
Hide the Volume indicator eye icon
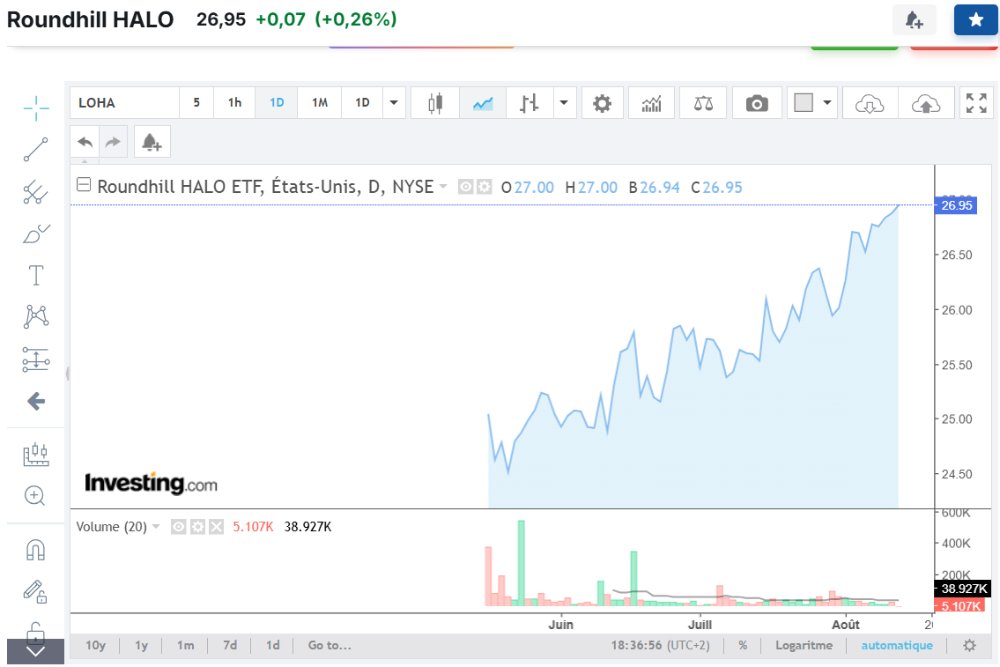(x=179, y=527)
